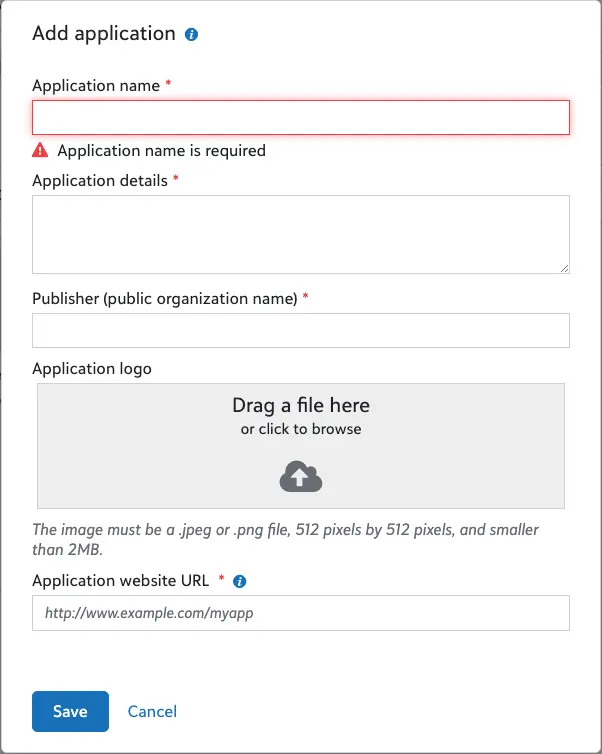Click the info icon beside Add application

coord(192,34)
